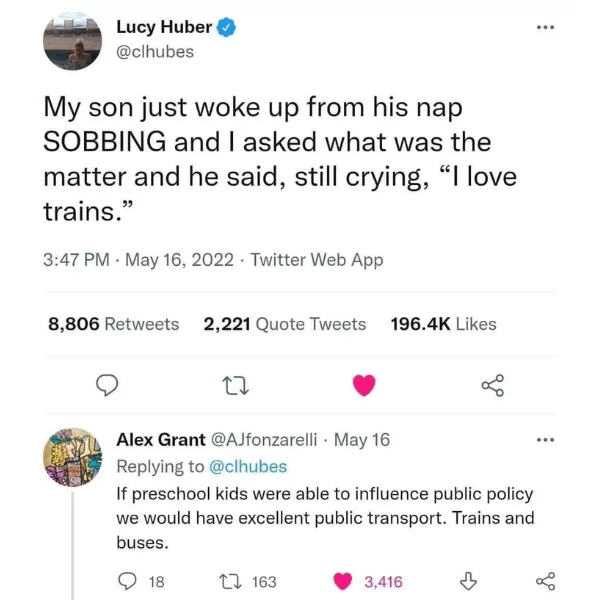Click the Twitter Web App source link
This screenshot has width=600, height=600.
coord(317,260)
